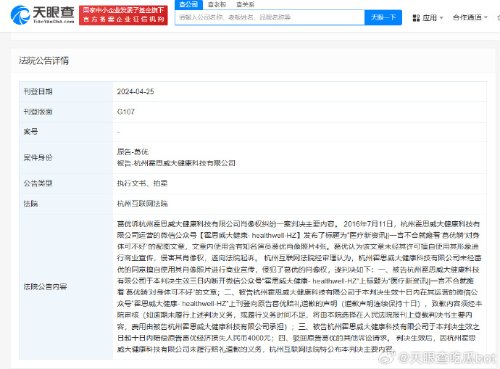The width and height of the screenshot is (500, 369).
Task: Switch to the 查老板 search tab
Action: (217, 4)
